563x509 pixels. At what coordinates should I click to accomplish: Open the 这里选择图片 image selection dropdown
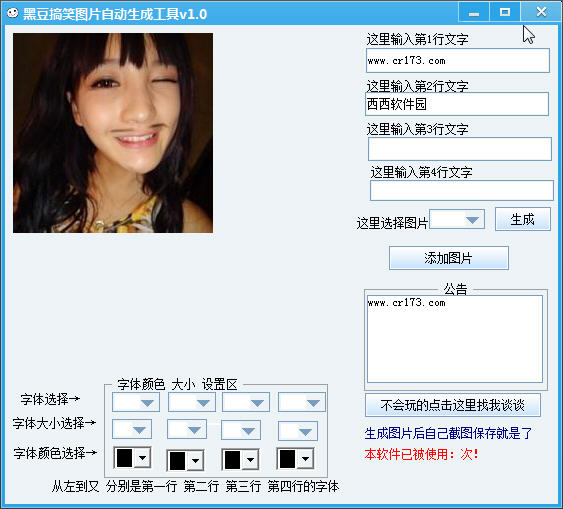tap(457, 219)
